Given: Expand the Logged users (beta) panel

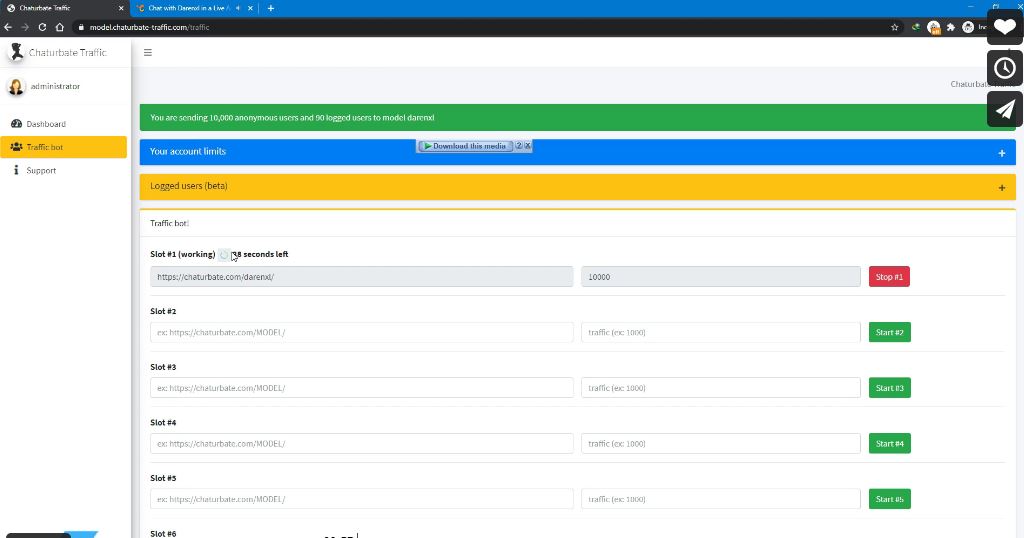Looking at the screenshot, I should [1001, 187].
